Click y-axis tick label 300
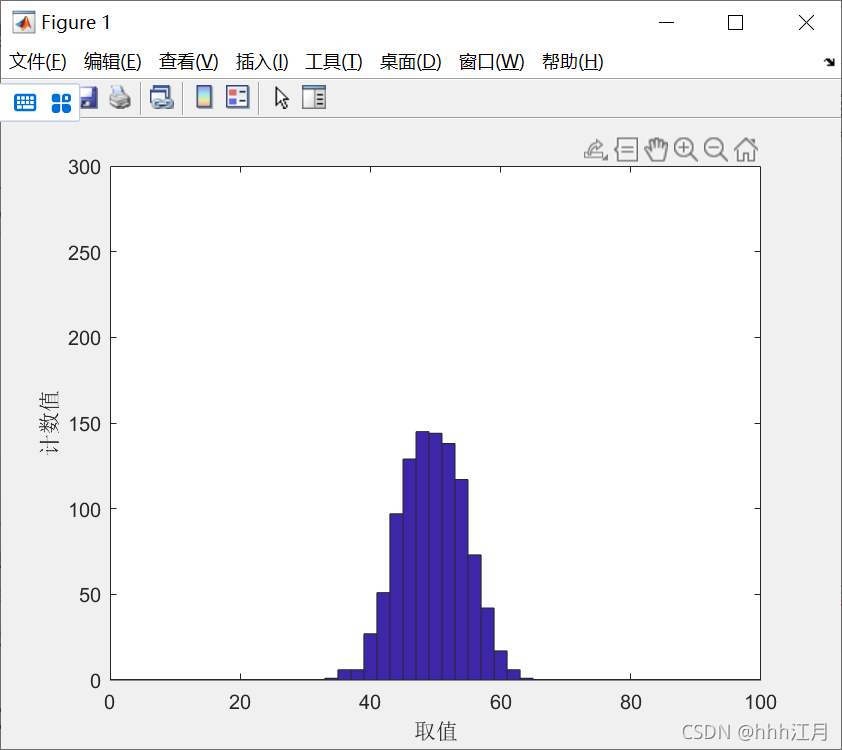Screen dimensions: 842x750 [84, 168]
